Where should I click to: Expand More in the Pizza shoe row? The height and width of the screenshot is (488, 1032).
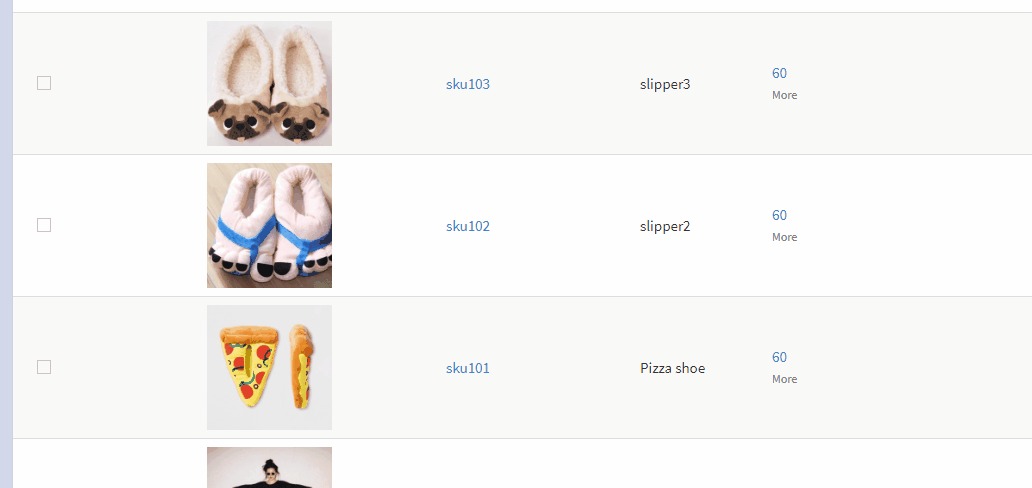coord(785,379)
